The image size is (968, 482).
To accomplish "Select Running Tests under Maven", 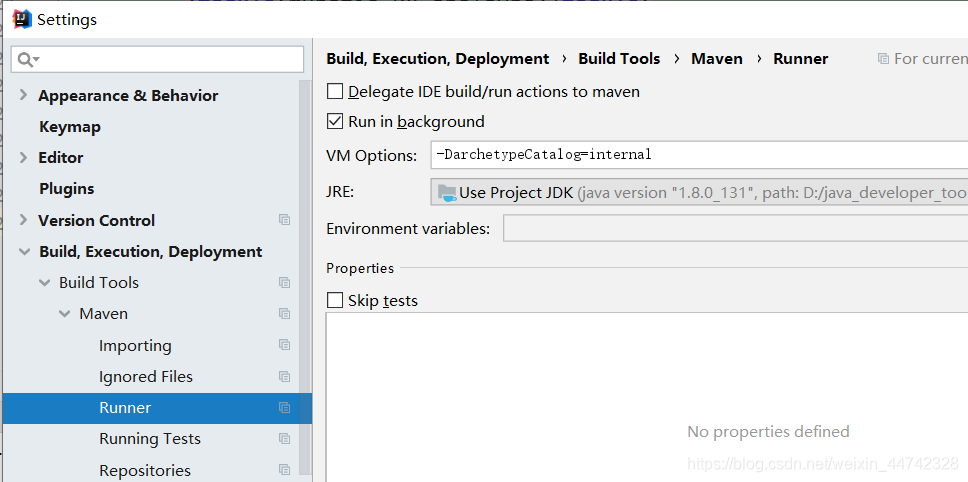I will pos(150,439).
